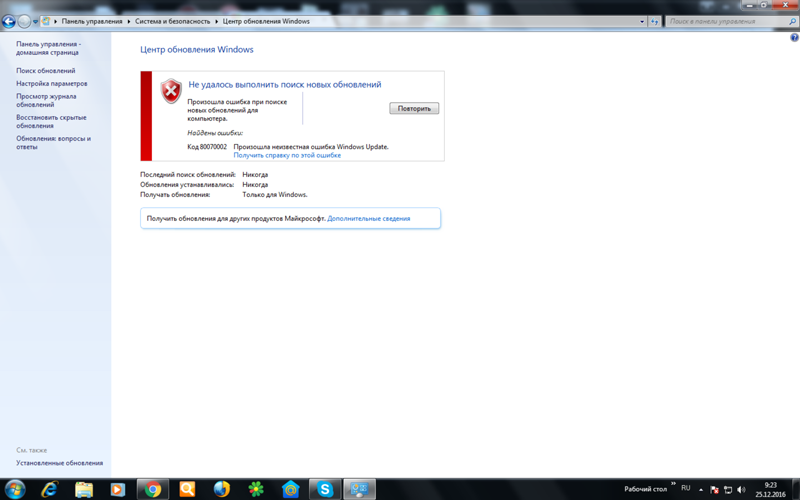
Task: Open the address bar history dropdown
Action: point(642,21)
